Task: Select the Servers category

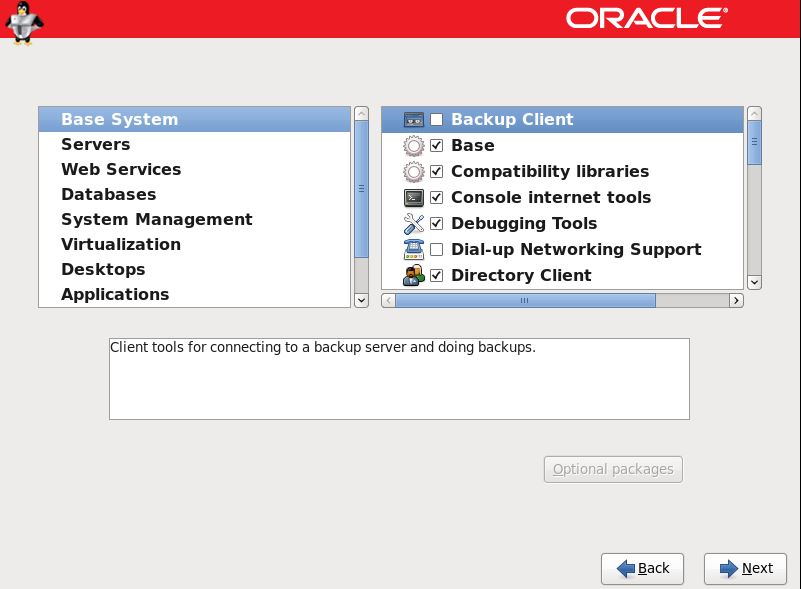Action: click(195, 145)
